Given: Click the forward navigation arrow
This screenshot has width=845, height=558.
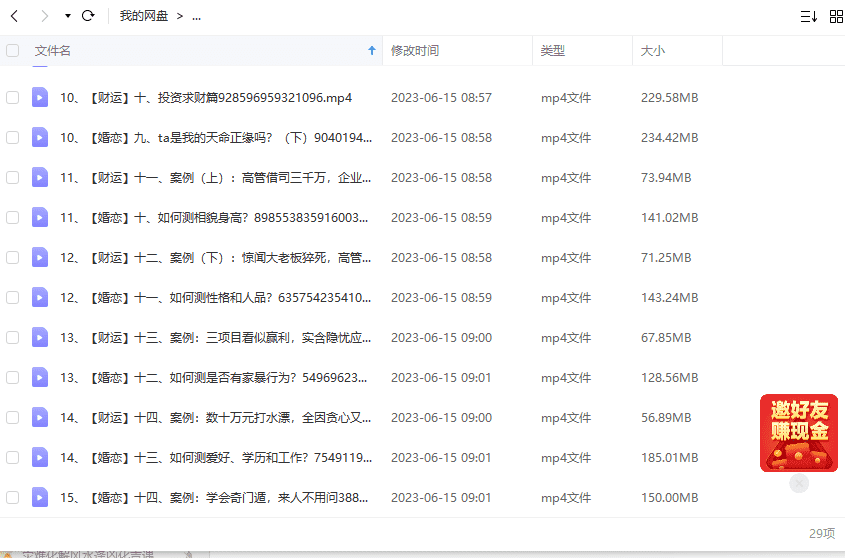Looking at the screenshot, I should 44,16.
